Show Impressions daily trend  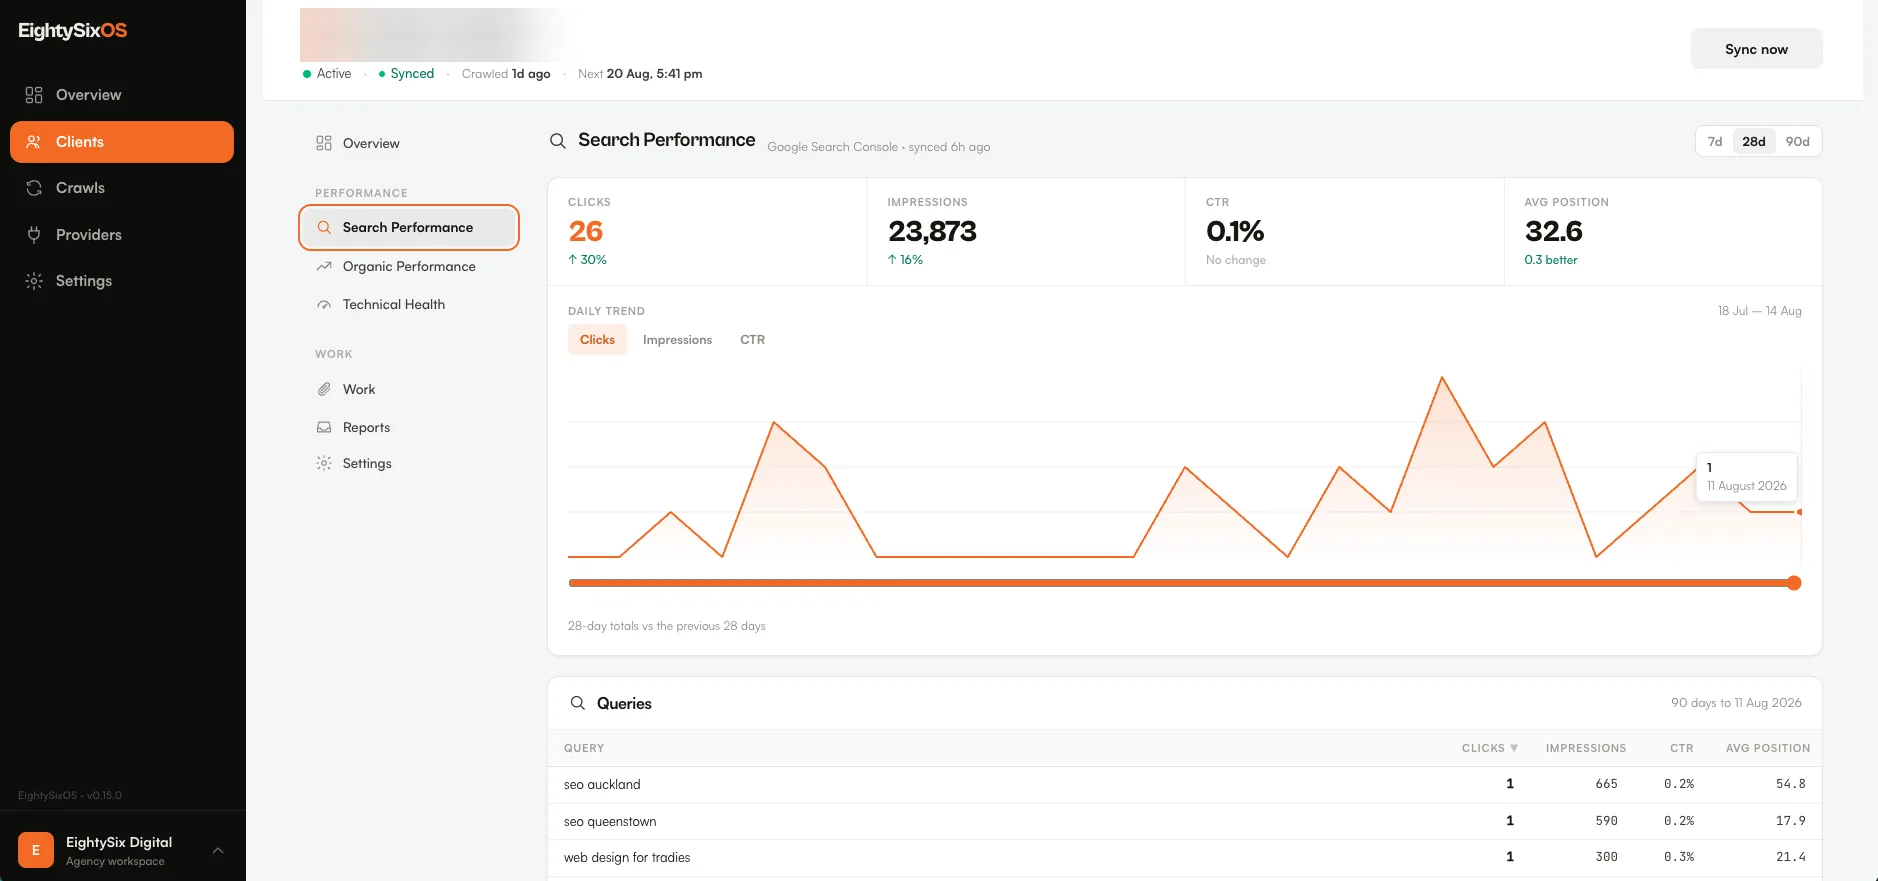[677, 340]
